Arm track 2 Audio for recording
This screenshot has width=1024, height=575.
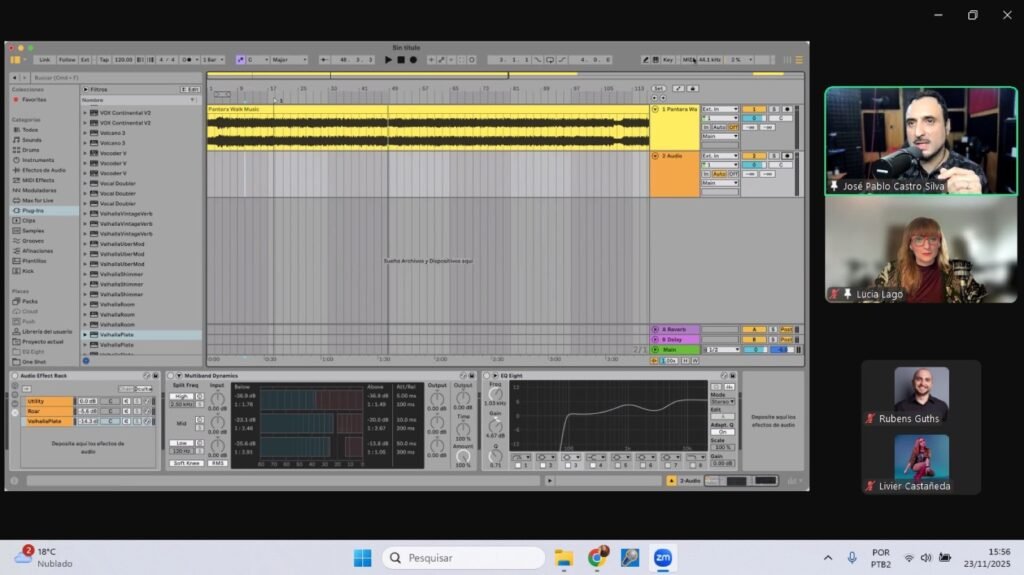click(787, 156)
